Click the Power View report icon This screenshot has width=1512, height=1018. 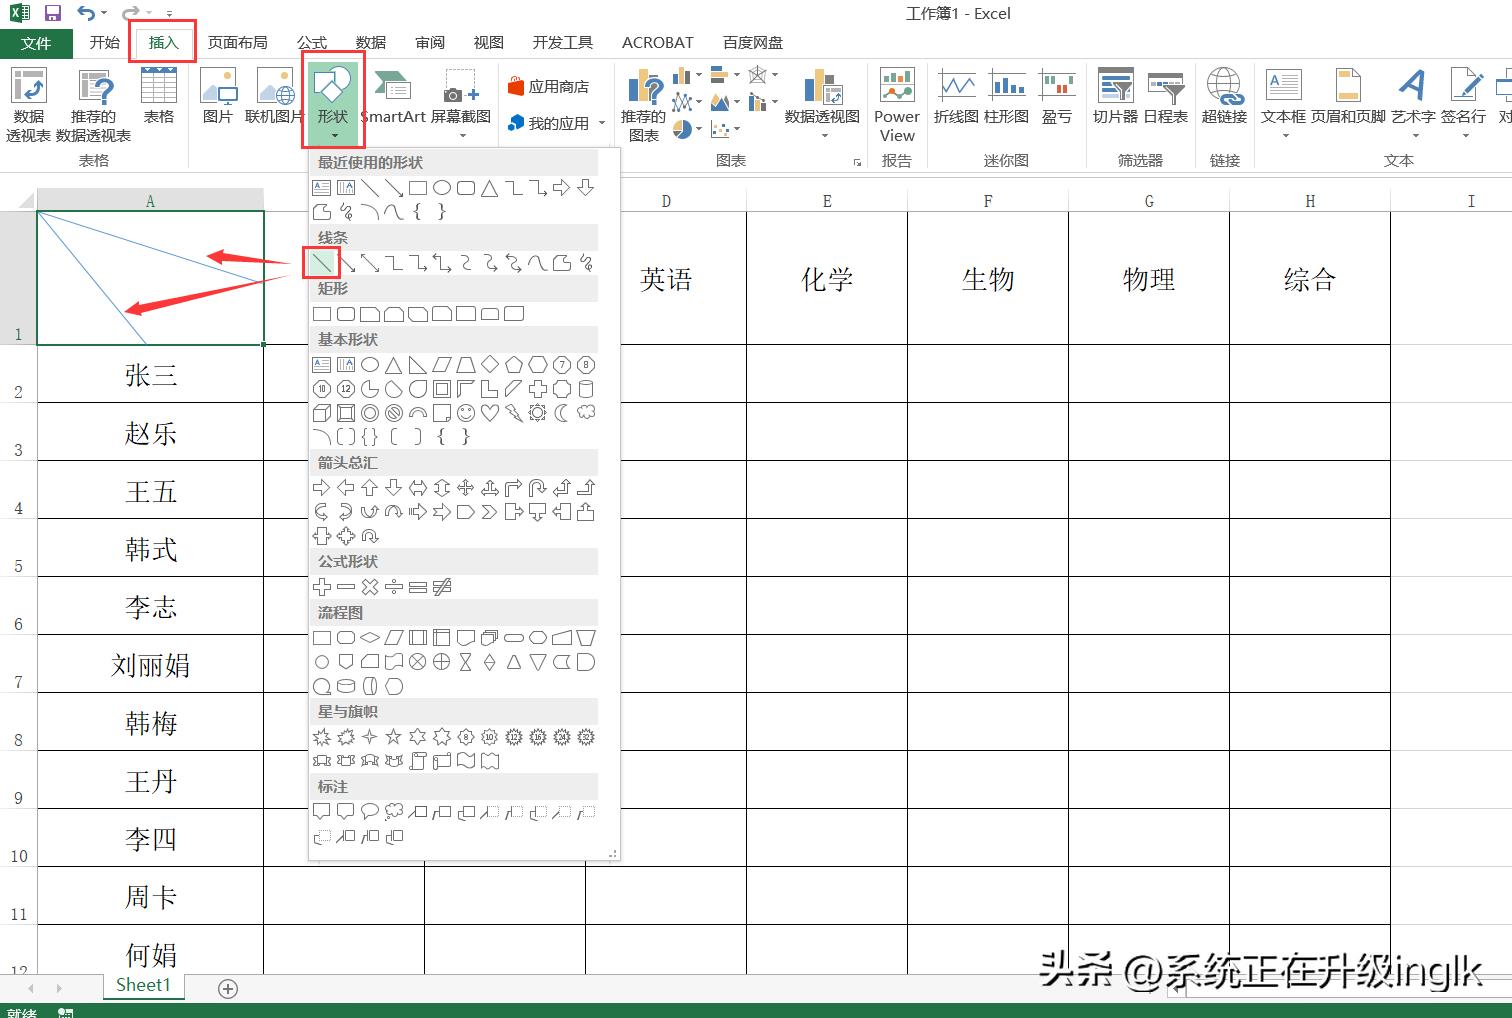click(897, 105)
